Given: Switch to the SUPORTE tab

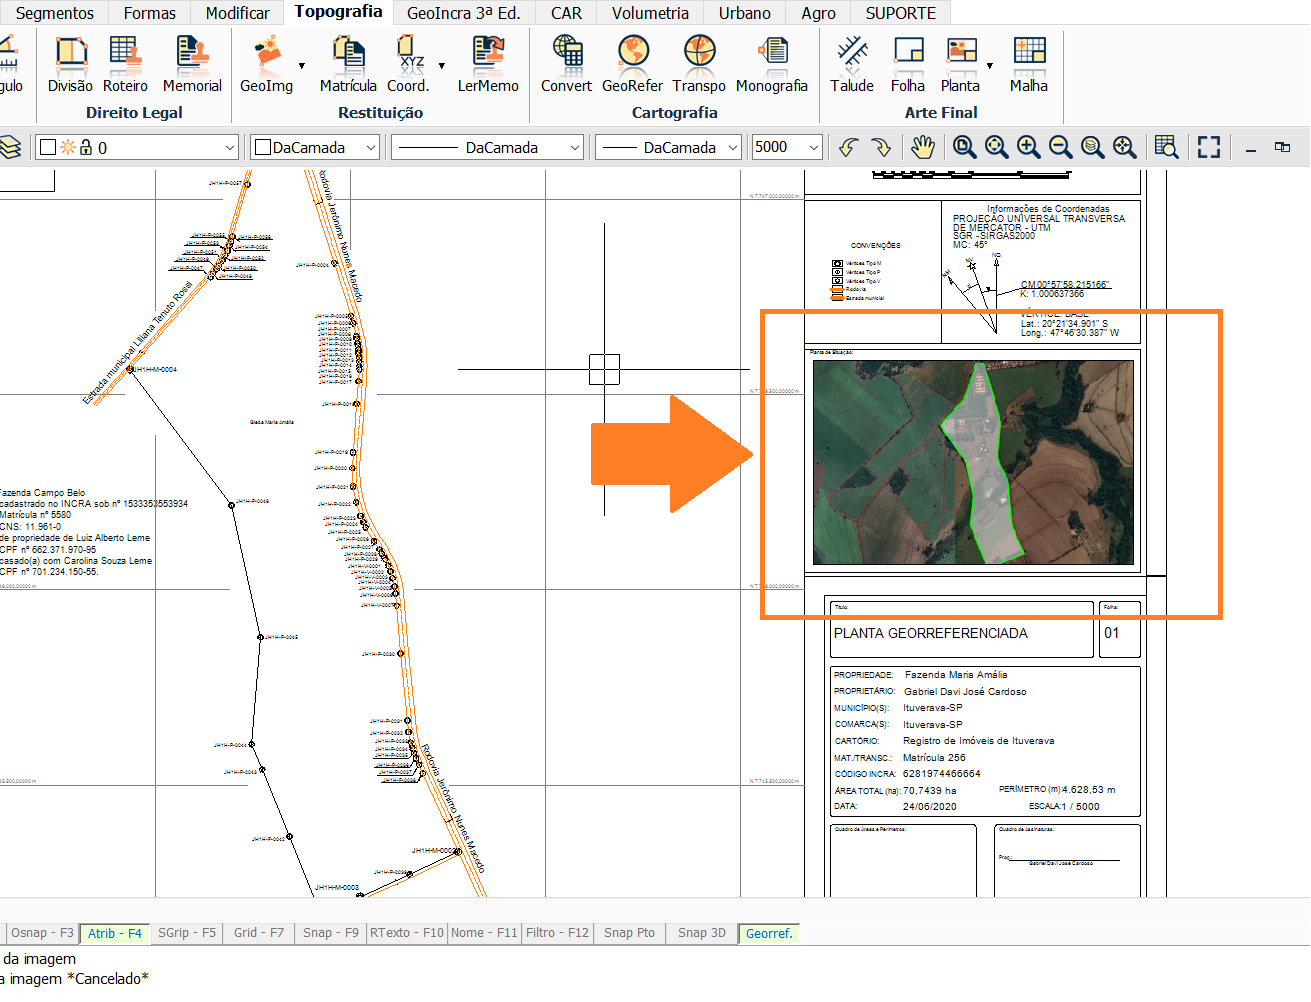Looking at the screenshot, I should point(901,13).
